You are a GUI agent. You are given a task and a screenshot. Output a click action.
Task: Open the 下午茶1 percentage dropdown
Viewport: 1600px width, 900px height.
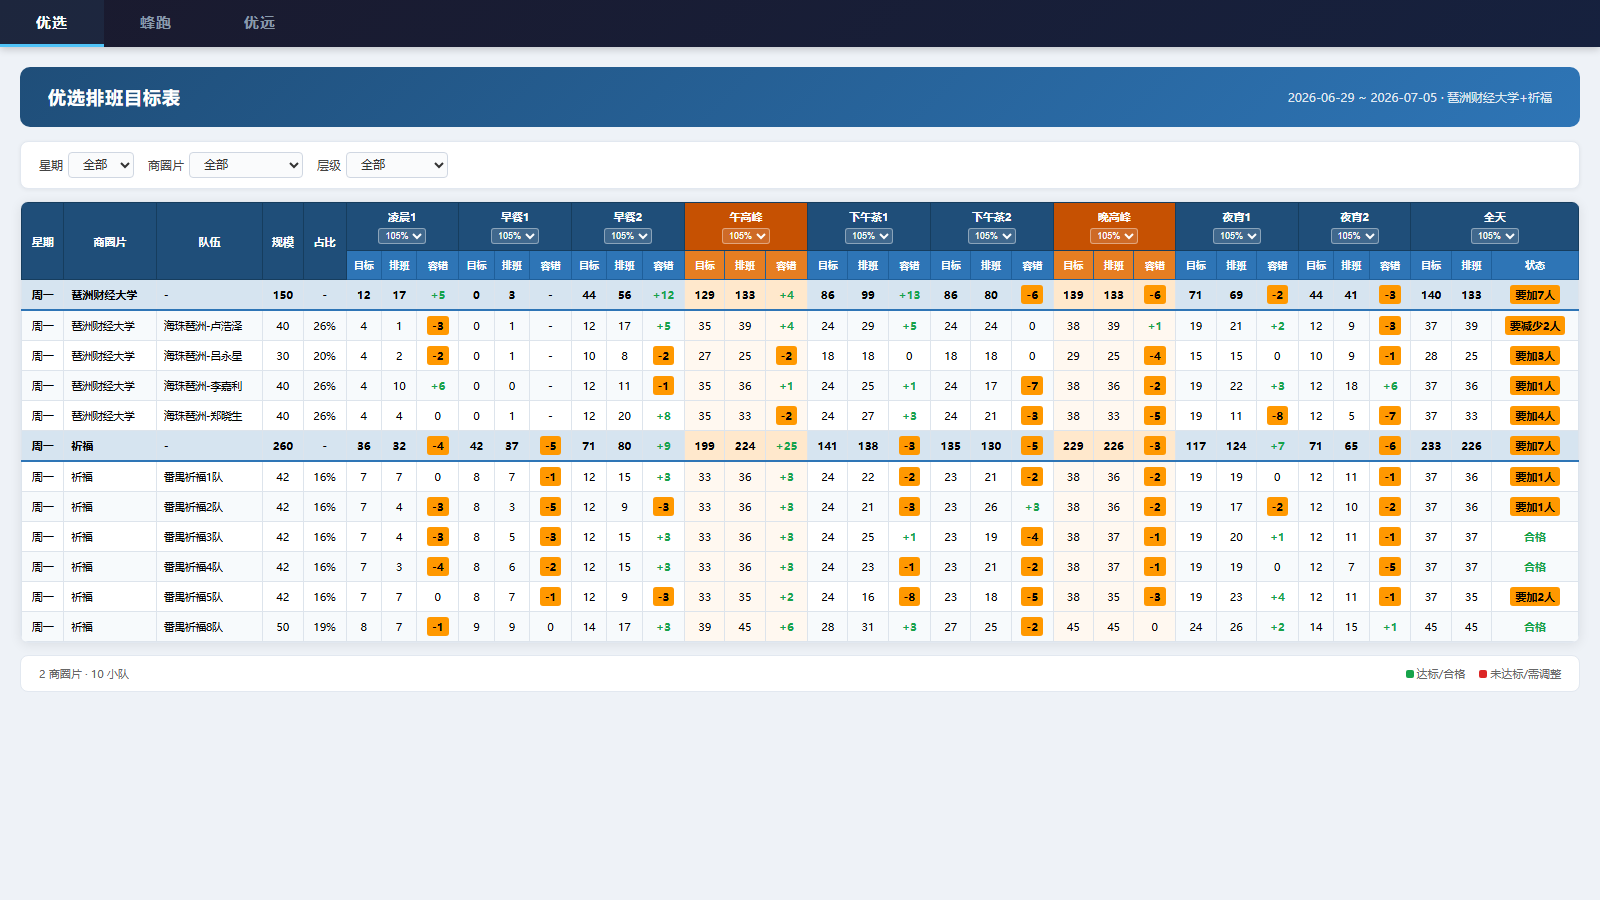[x=869, y=236]
